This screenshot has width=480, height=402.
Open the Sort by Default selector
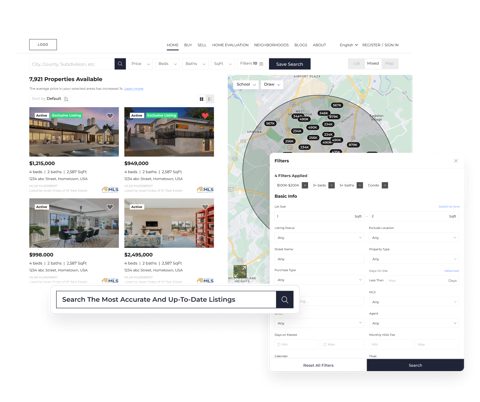[x=50, y=99]
